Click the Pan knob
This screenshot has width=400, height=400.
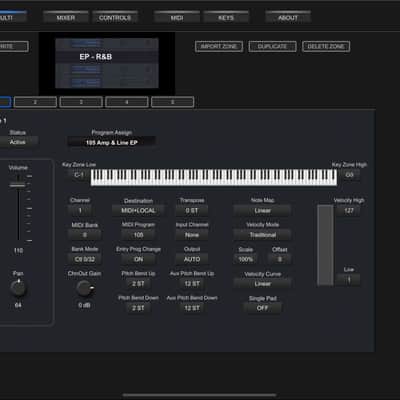point(18,288)
